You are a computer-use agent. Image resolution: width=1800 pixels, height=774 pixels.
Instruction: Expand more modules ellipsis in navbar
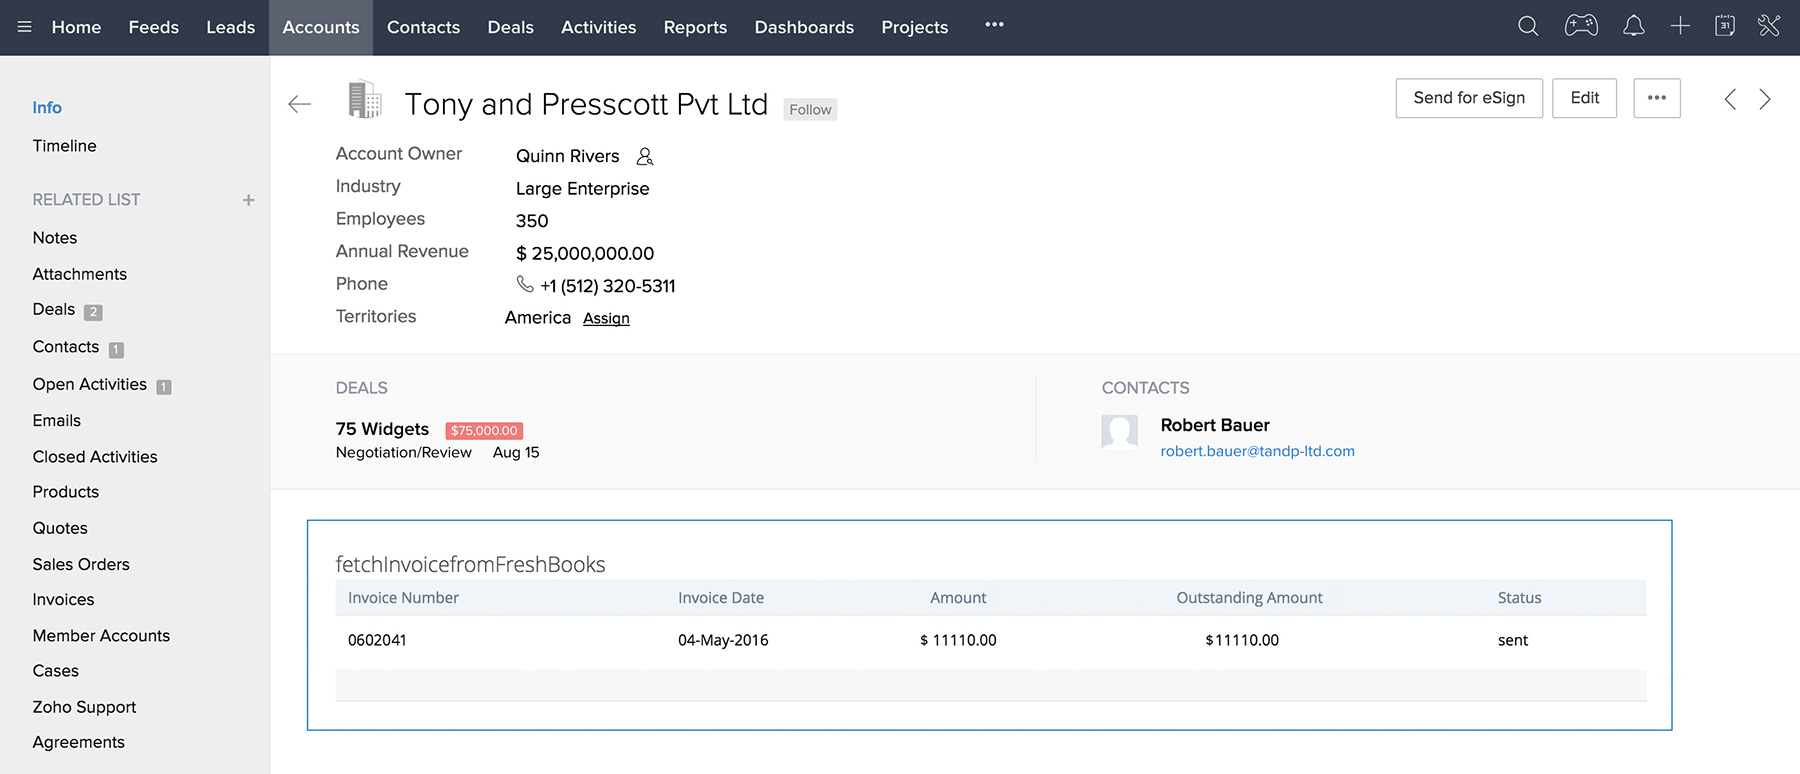tap(993, 25)
